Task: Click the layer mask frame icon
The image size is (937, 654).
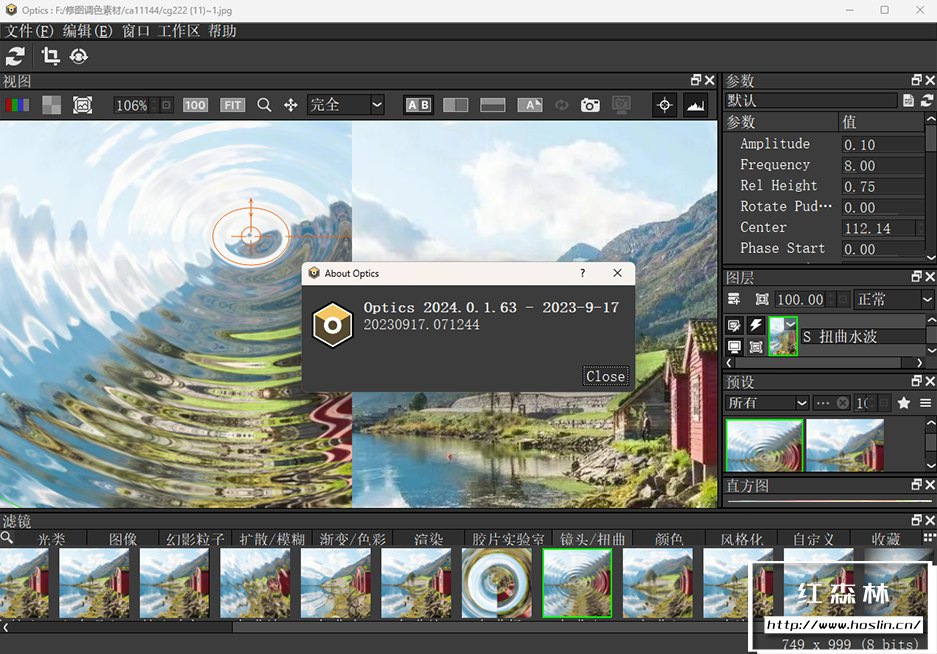Action: tap(756, 347)
